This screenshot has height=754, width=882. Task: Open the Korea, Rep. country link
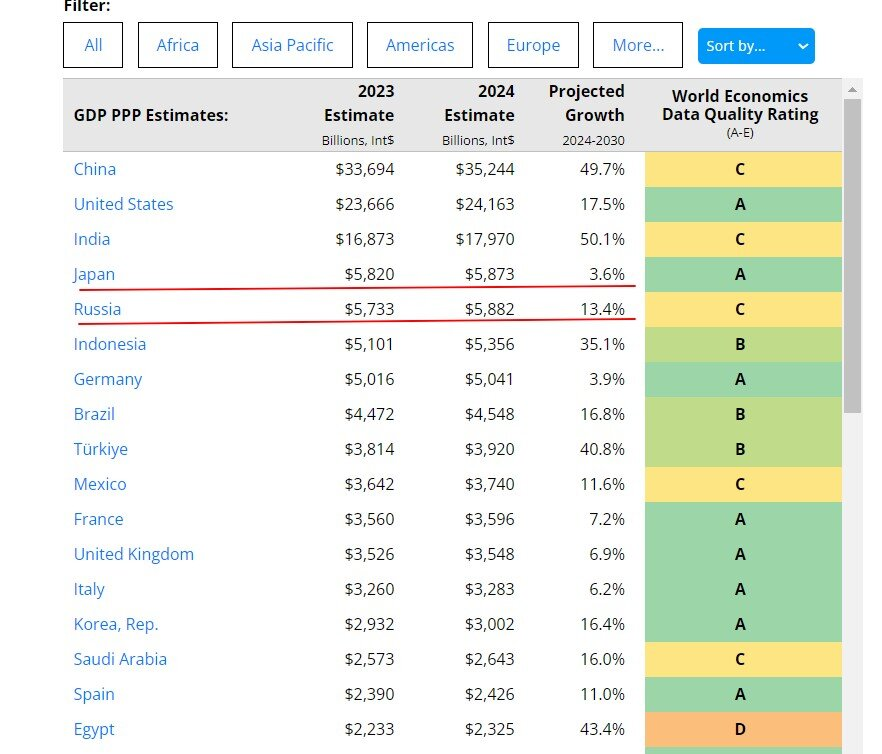(x=116, y=625)
